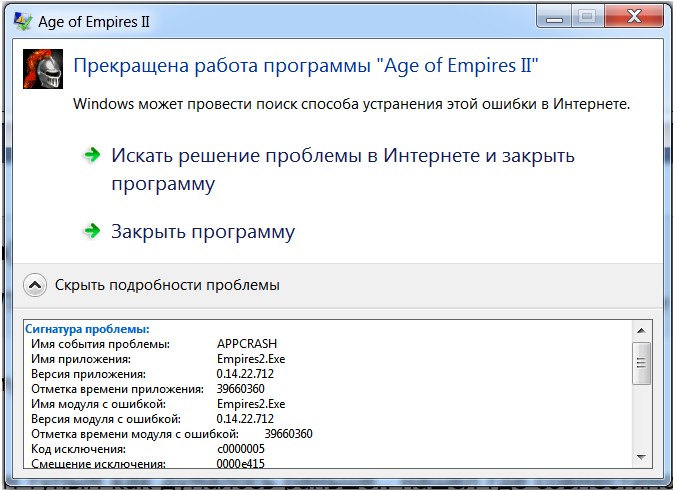
Task: Click the green arrow beside 'Закрыть программу'
Action: (x=92, y=231)
